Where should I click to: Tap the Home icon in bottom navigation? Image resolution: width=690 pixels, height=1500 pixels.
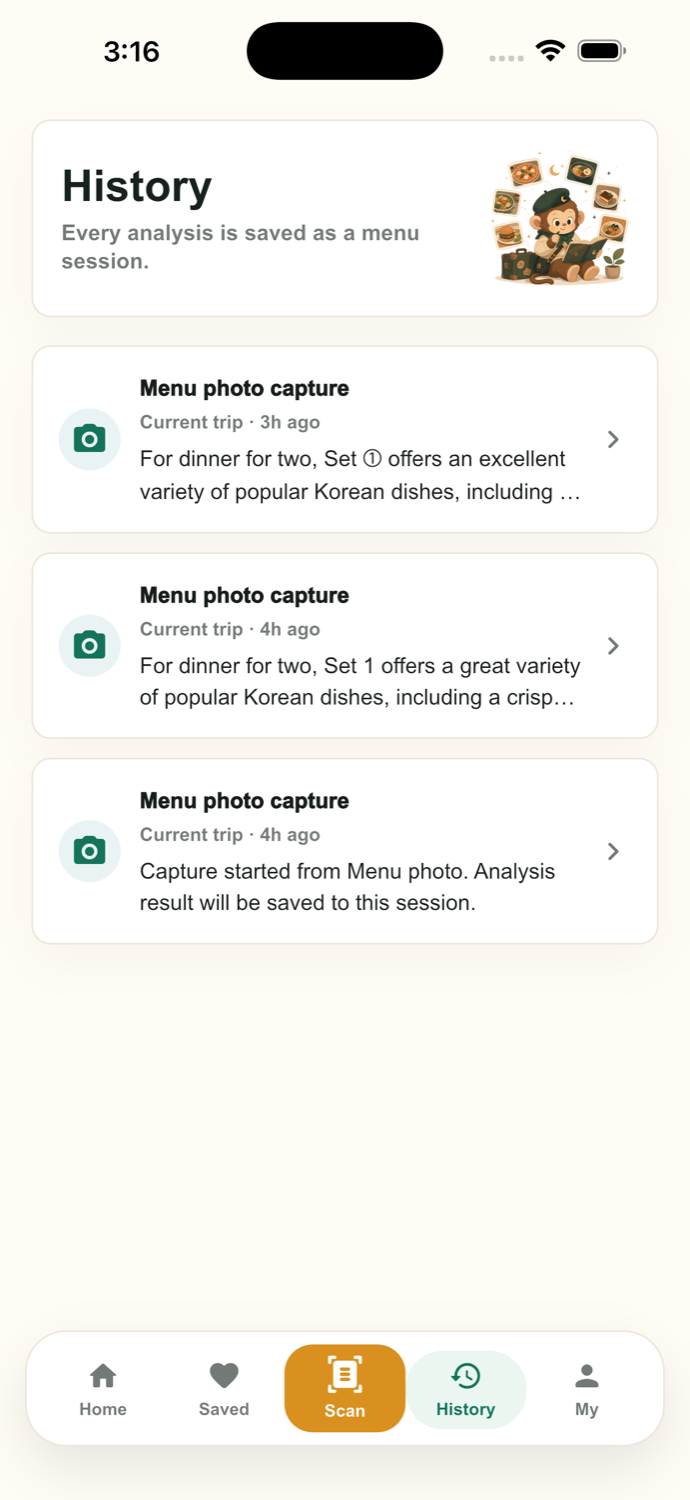click(x=103, y=1376)
